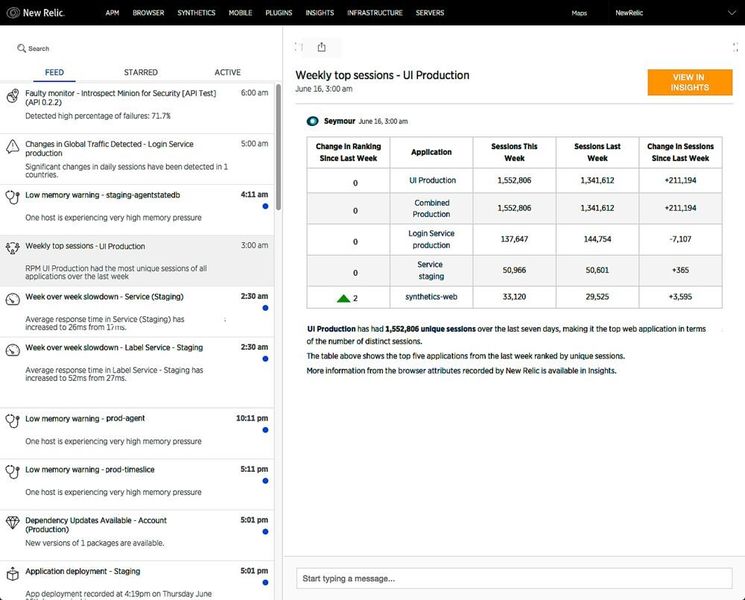
Task: Switch to the ACTIVE tab
Action: point(228,72)
